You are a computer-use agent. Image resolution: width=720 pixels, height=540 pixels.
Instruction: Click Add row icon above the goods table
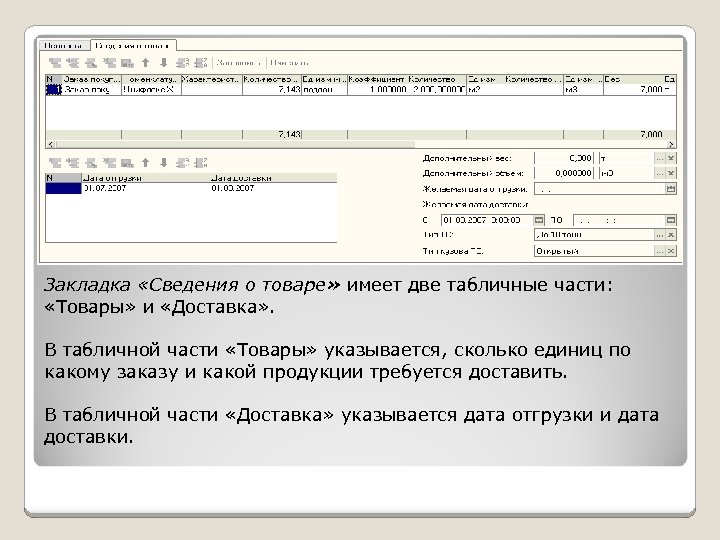pos(55,62)
